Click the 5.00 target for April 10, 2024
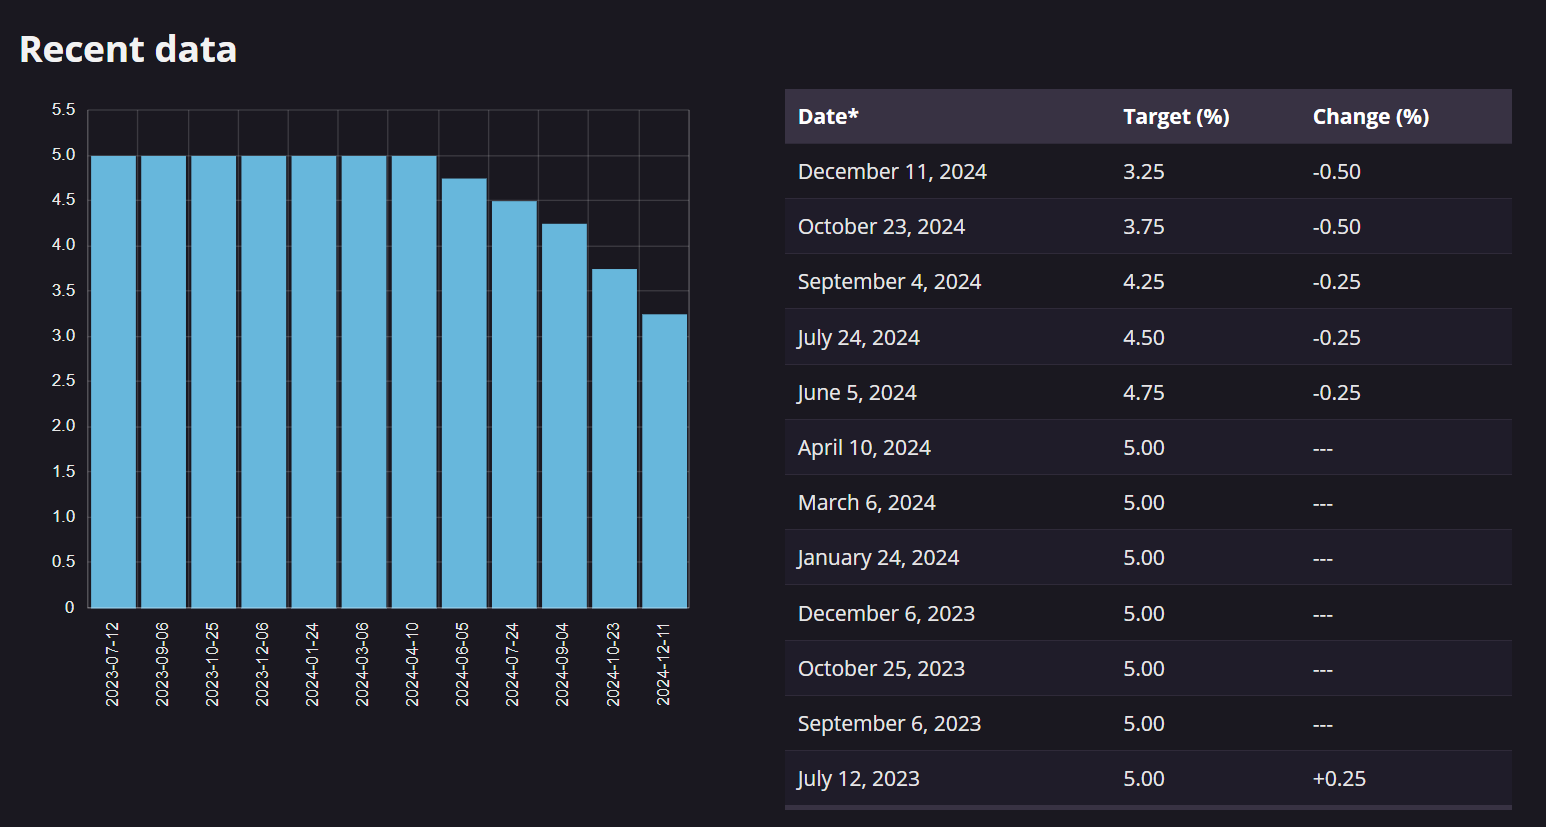The image size is (1546, 827). pyautogui.click(x=1144, y=448)
